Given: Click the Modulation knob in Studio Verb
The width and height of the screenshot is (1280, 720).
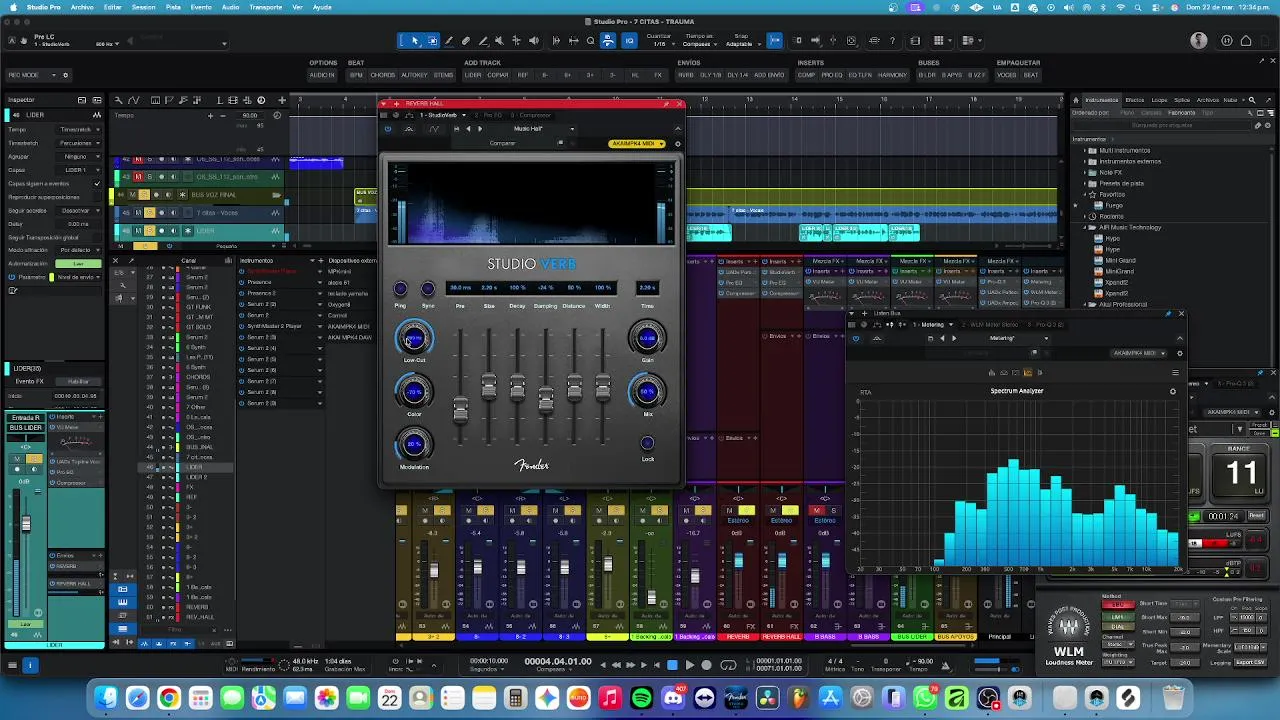Looking at the screenshot, I should pos(414,444).
